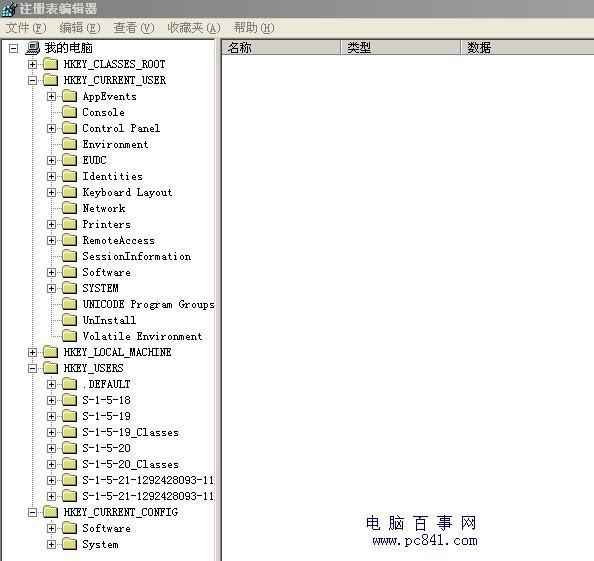Expand the RemoteAccess key
Viewport: 594px width, 561px height.
[x=52, y=240]
